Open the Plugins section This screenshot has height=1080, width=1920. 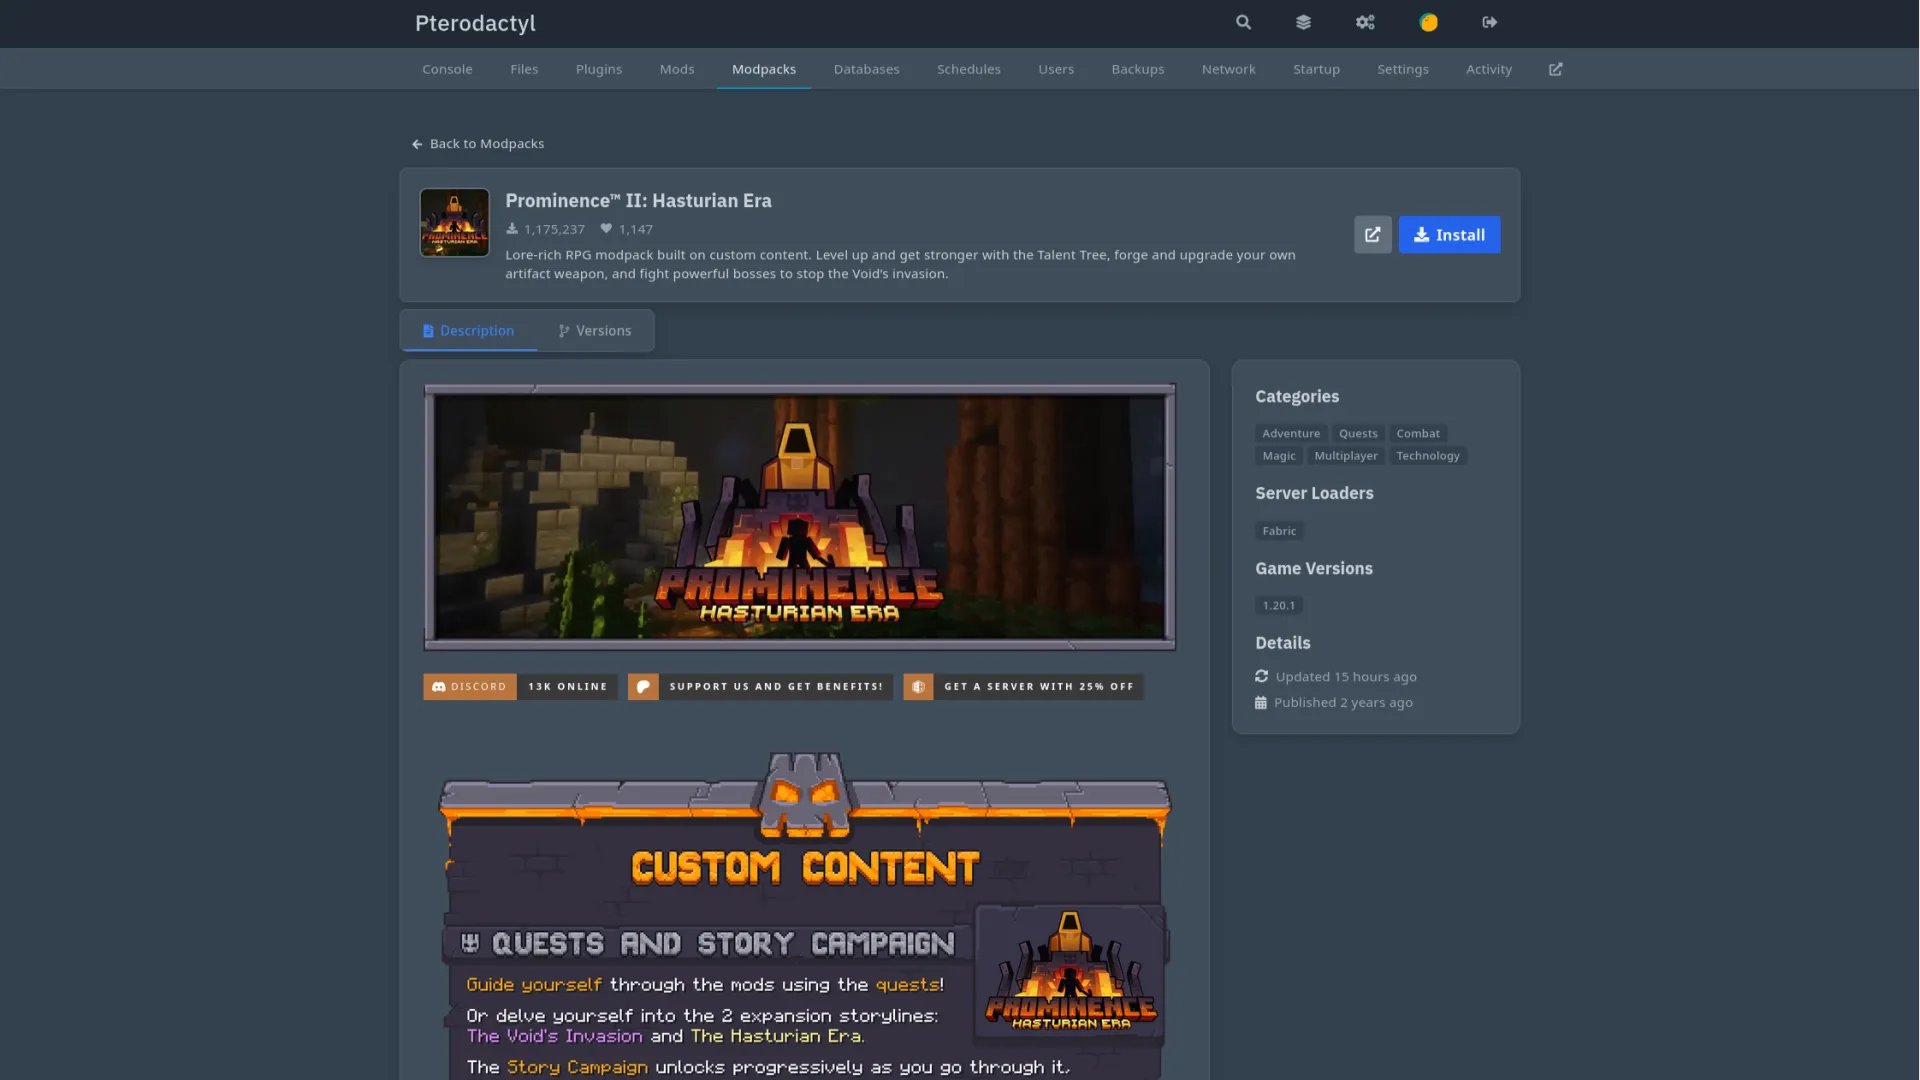[x=598, y=69]
